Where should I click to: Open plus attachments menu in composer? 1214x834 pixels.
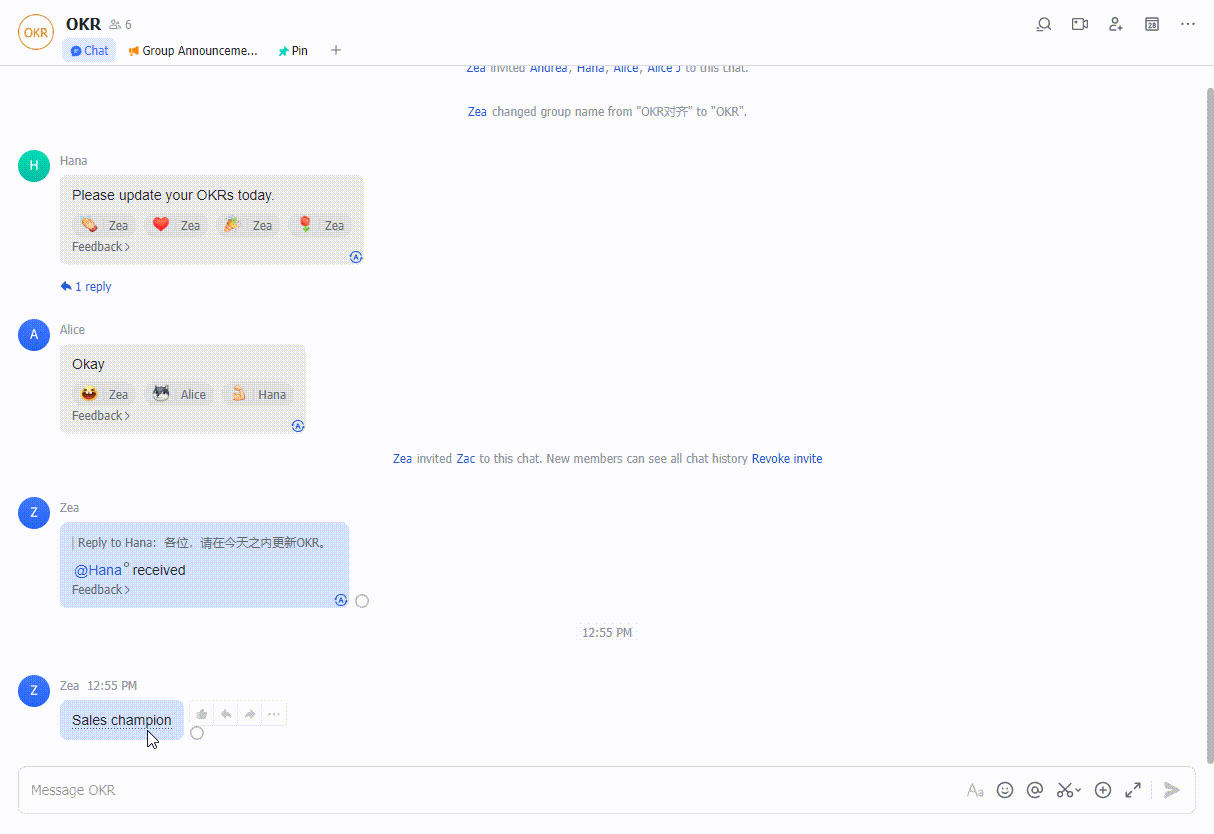pyautogui.click(x=1103, y=790)
